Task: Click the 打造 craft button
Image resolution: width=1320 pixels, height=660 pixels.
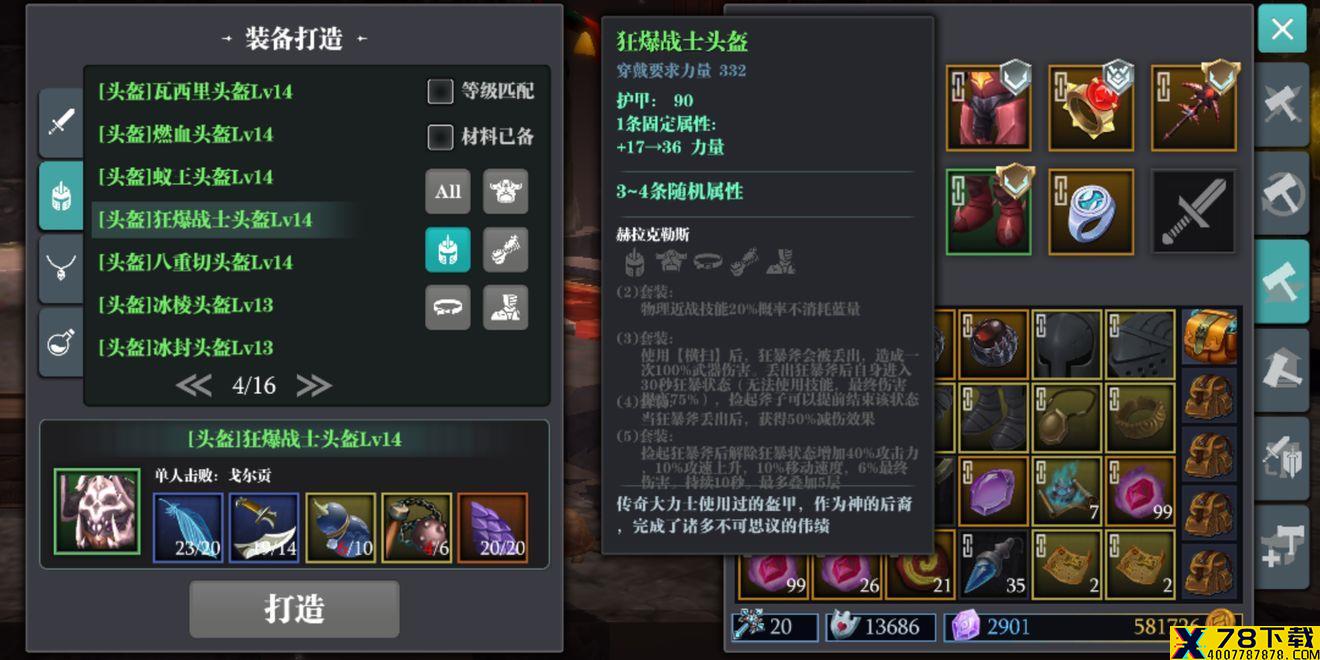Action: click(295, 609)
